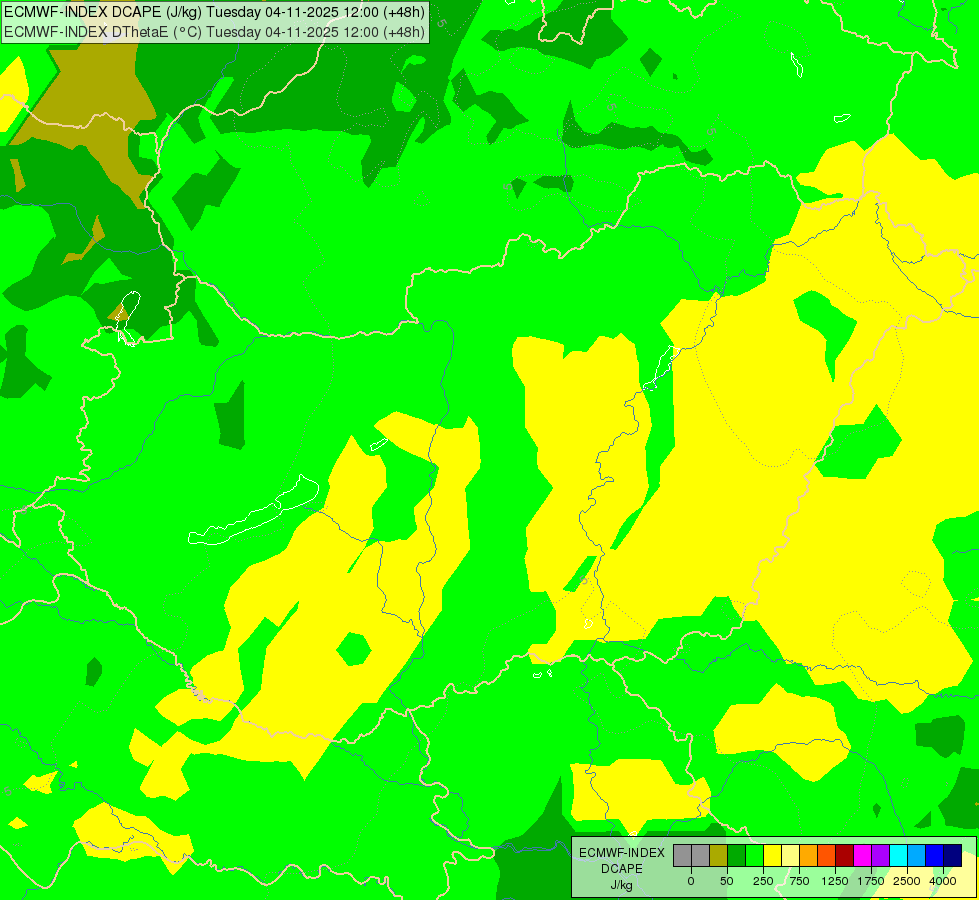Screen dimensions: 979x900
Task: Click the legend label 50
Action: (727, 881)
